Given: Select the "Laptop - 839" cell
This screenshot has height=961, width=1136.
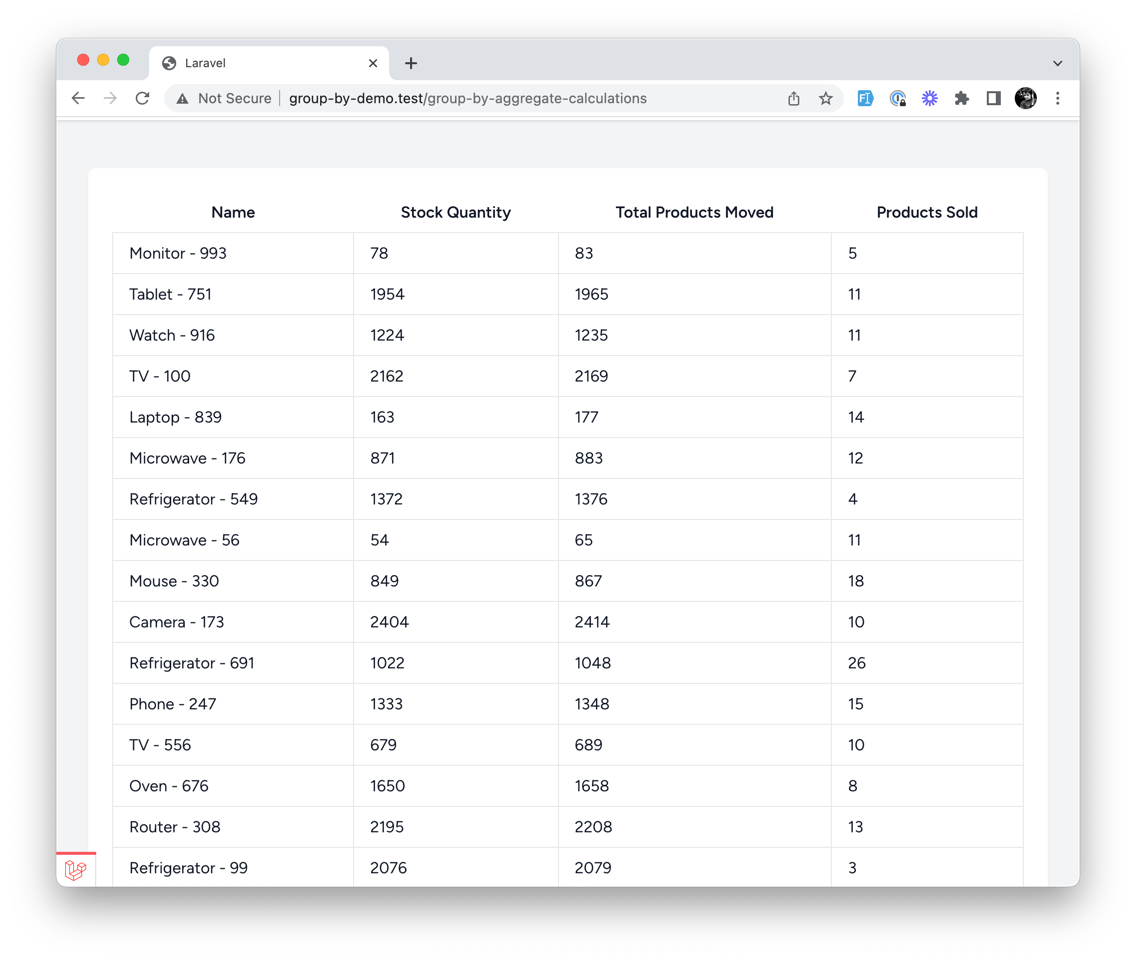Looking at the screenshot, I should [x=233, y=417].
